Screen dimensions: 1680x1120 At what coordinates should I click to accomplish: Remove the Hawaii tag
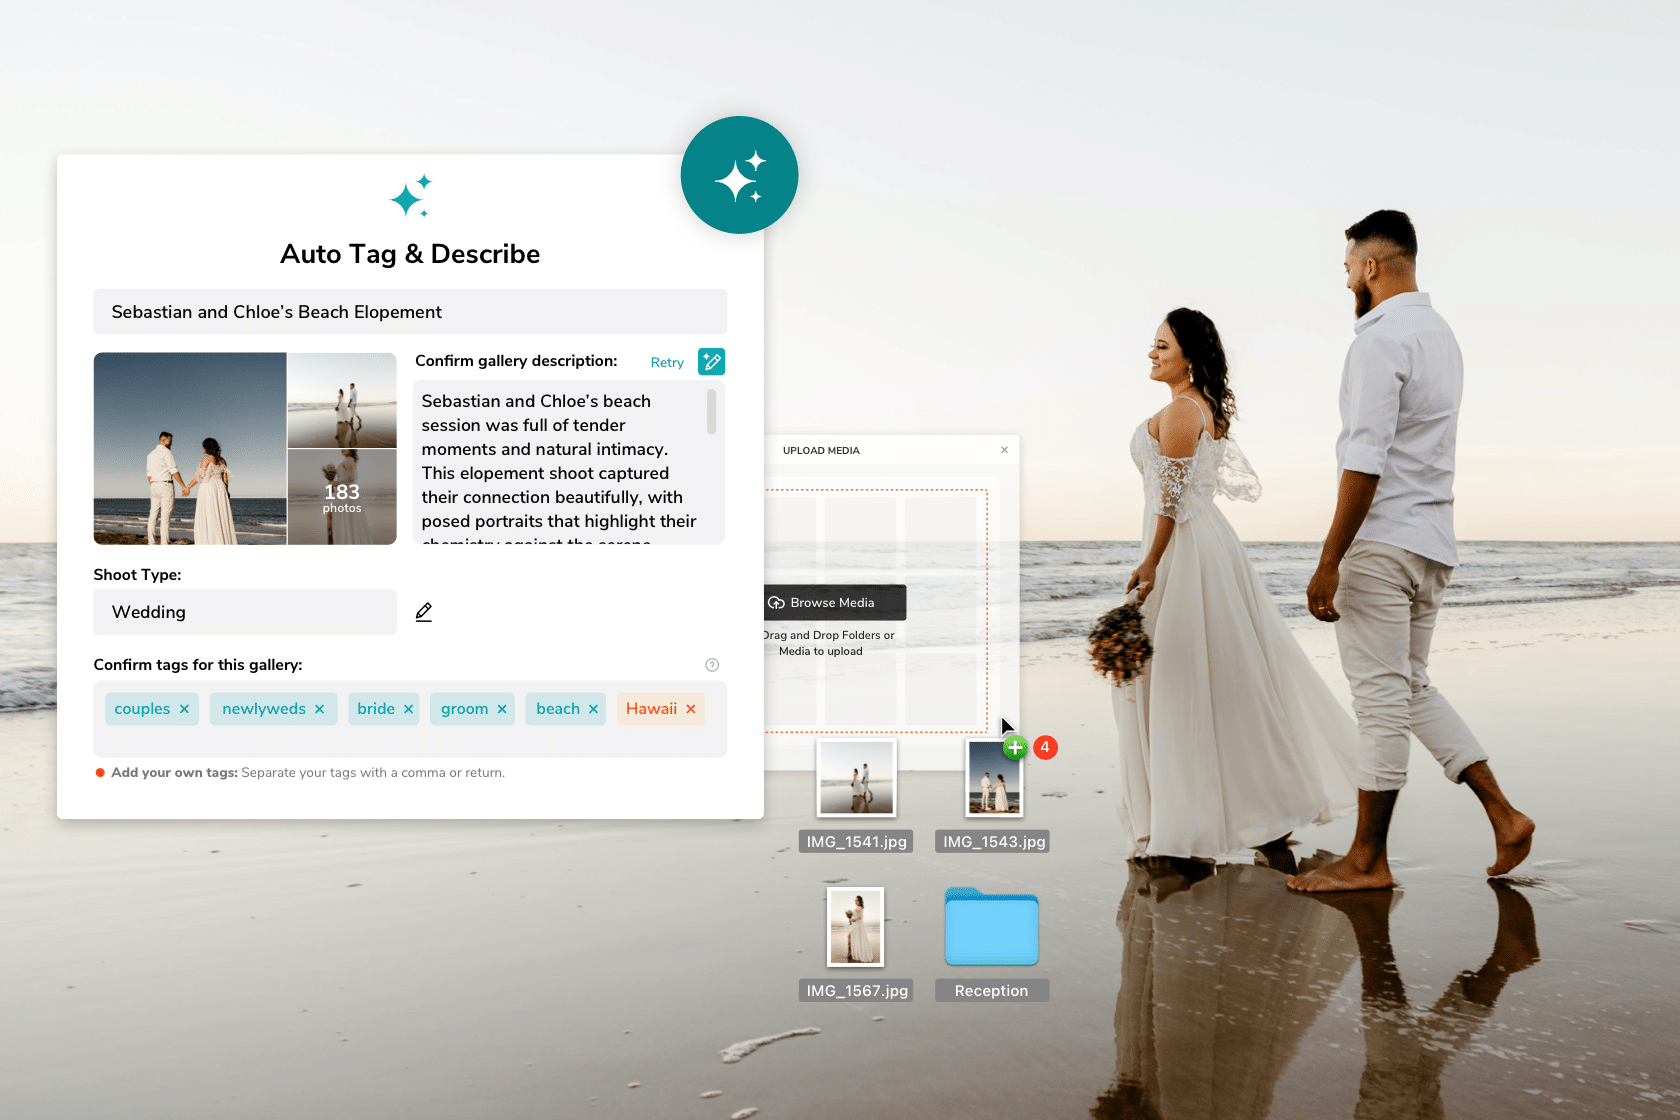coord(691,708)
